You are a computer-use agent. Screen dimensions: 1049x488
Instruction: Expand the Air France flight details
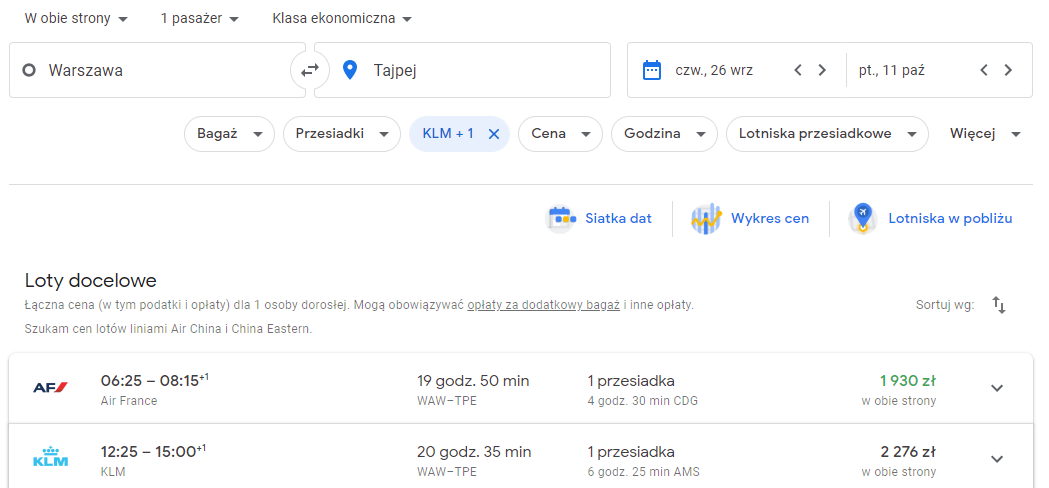click(997, 388)
